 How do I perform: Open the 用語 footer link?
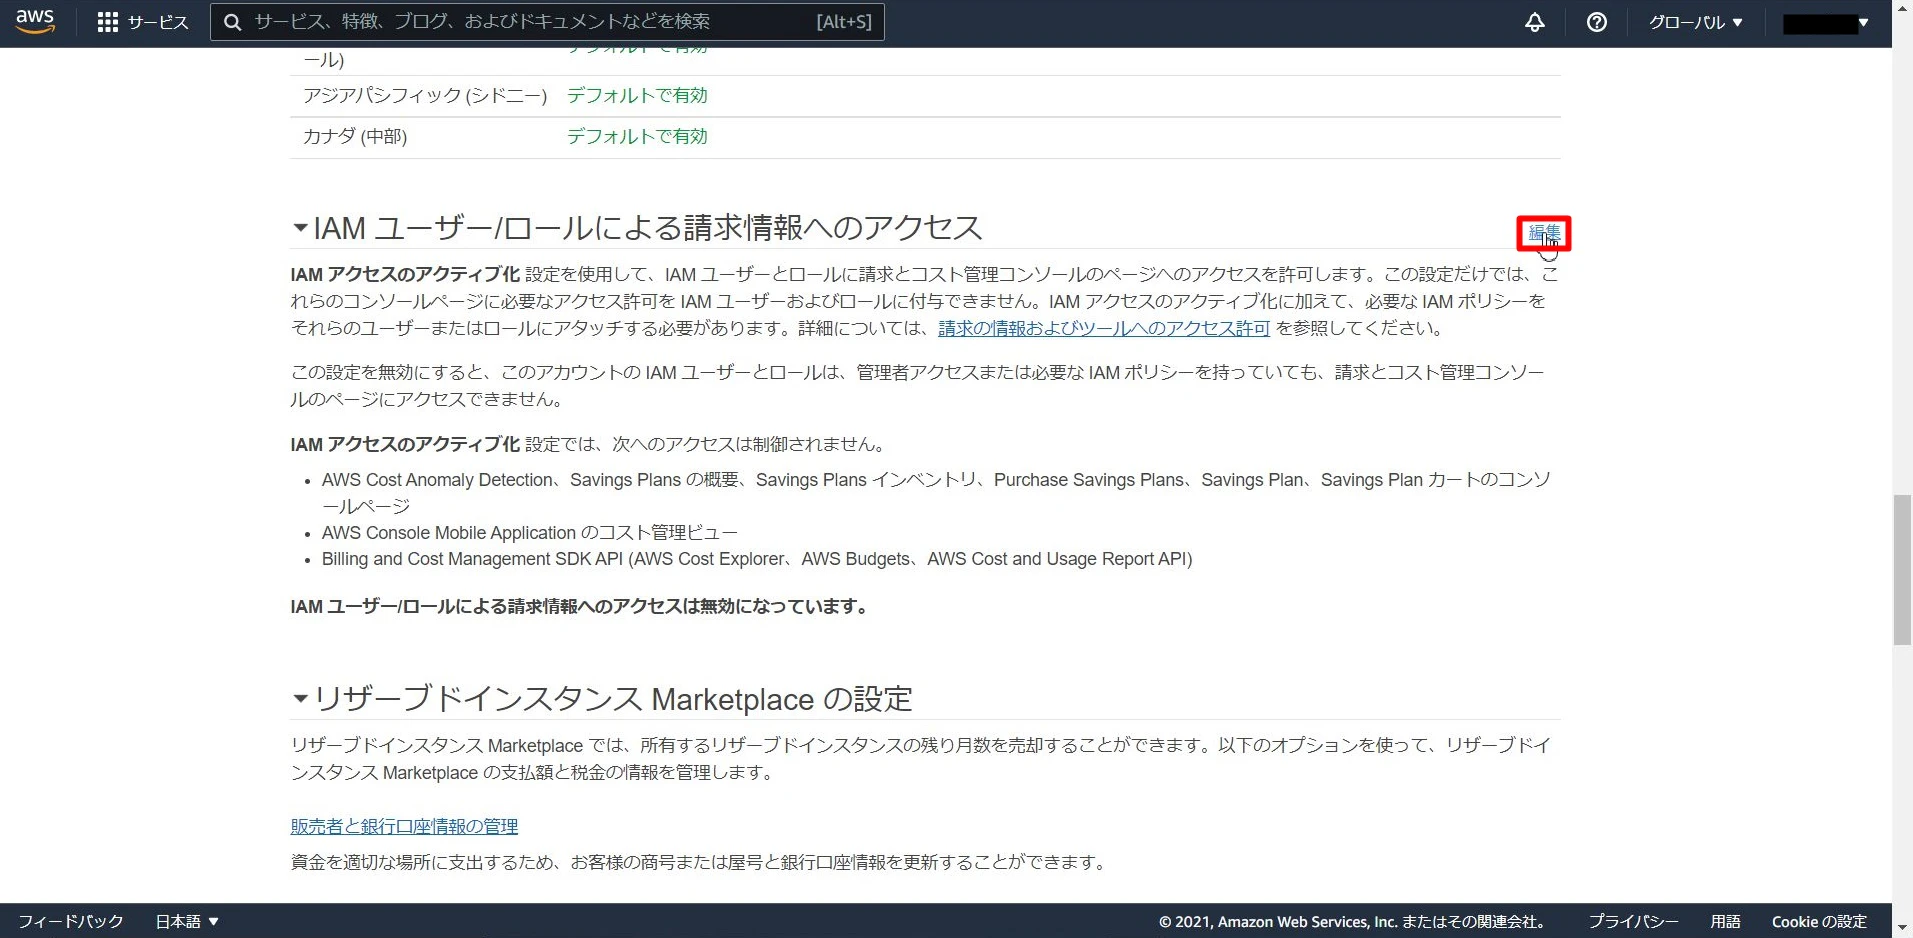[1725, 921]
